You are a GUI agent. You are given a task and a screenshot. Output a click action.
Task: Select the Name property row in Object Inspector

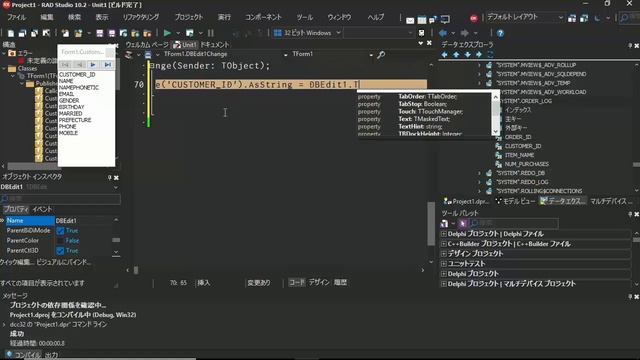coord(60,221)
